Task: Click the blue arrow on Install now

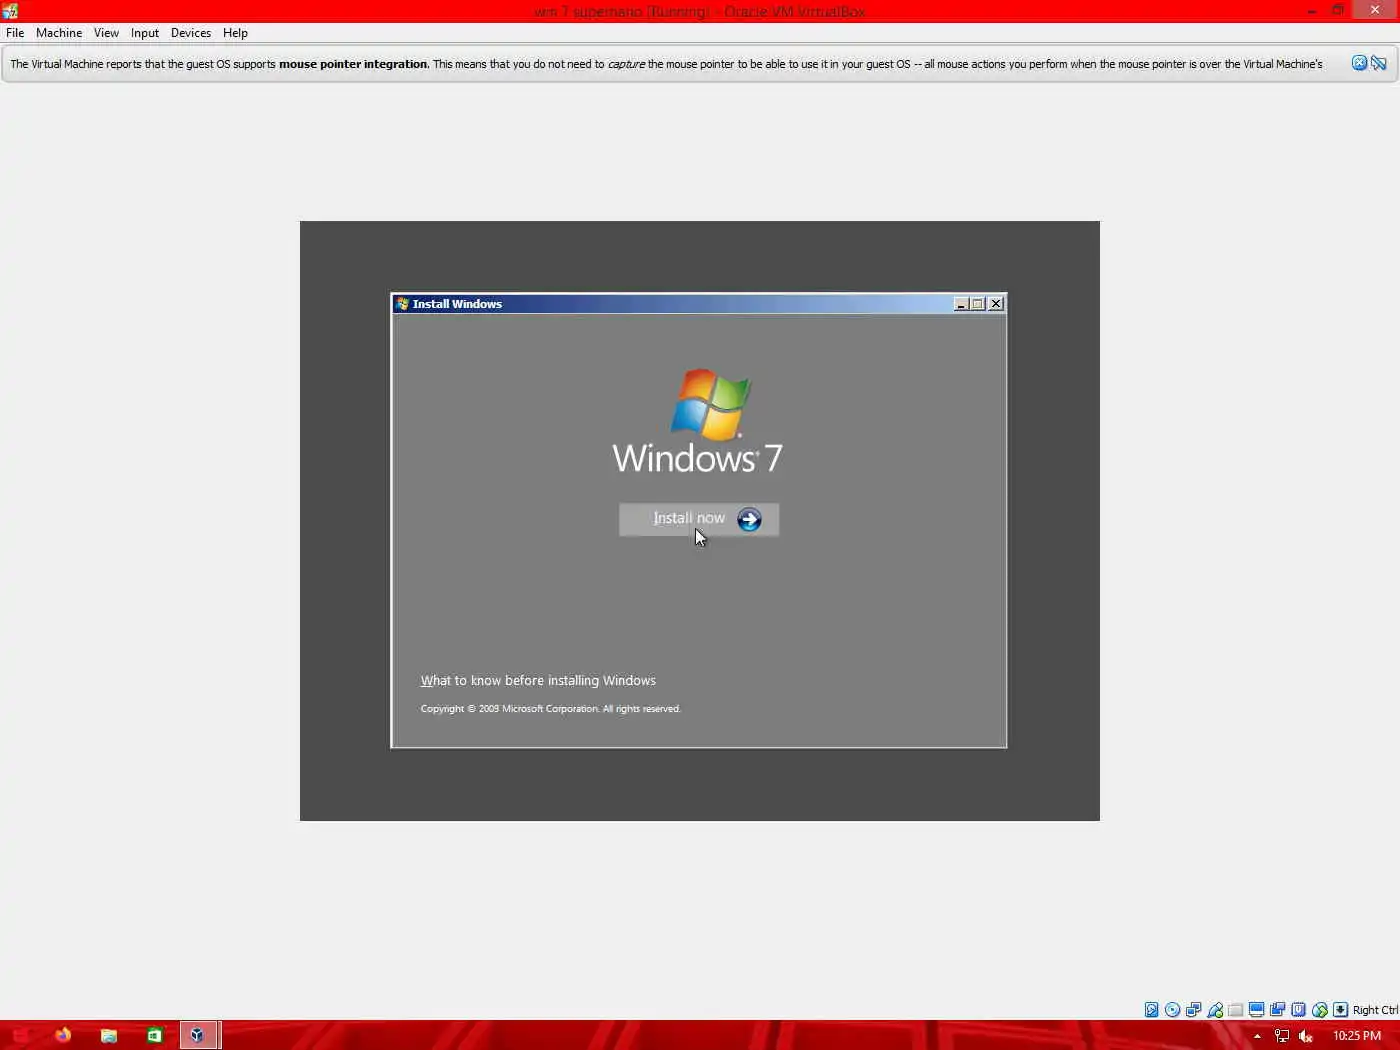Action: 749,519
